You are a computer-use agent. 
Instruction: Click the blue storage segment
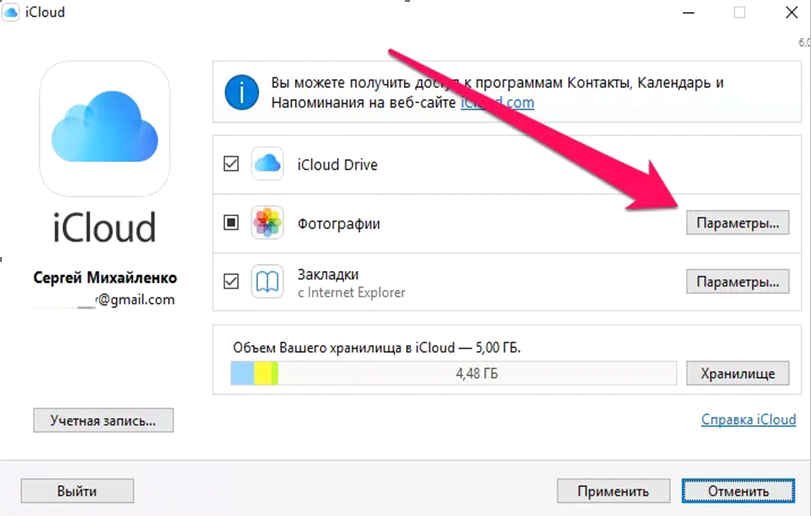[242, 374]
